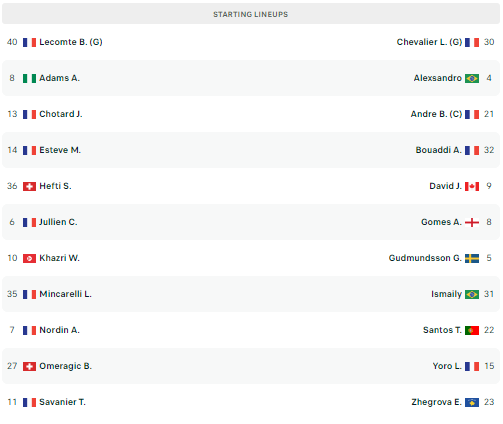The width and height of the screenshot is (503, 424).
Task: Click the Kosovo flag beside Zhegrova E.
Action: click(472, 402)
